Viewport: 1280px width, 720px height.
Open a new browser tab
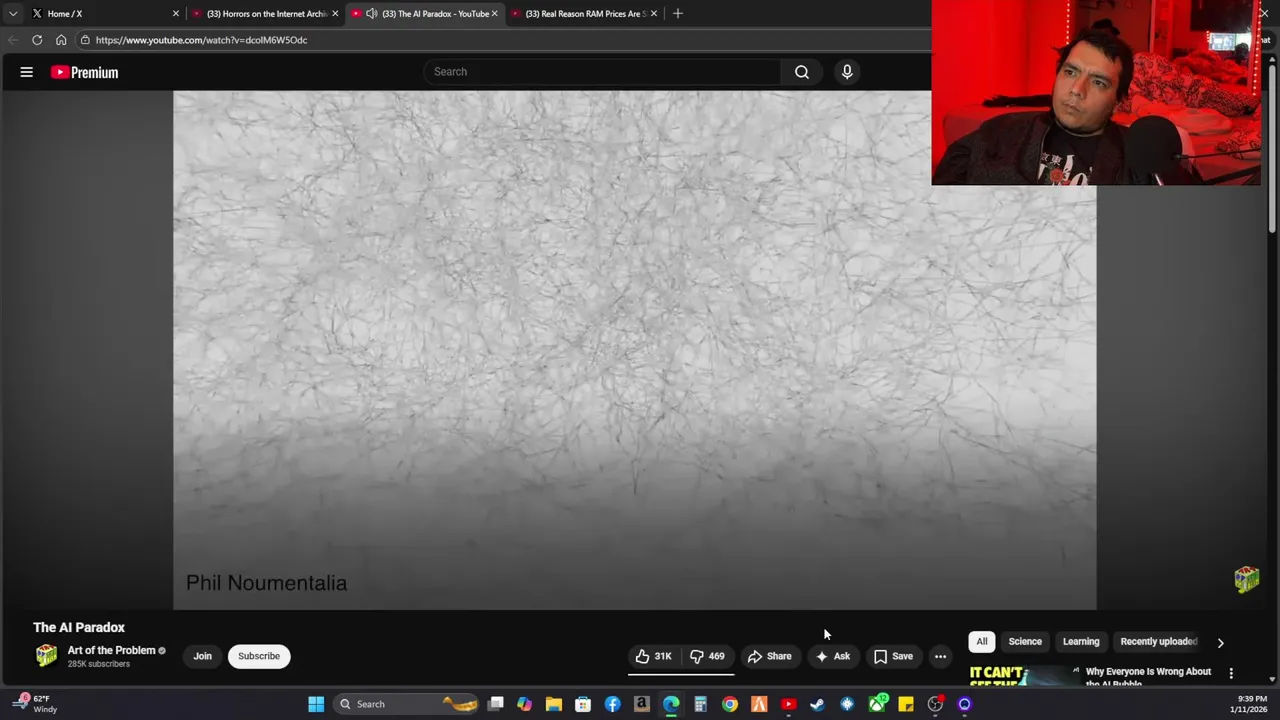pos(678,14)
